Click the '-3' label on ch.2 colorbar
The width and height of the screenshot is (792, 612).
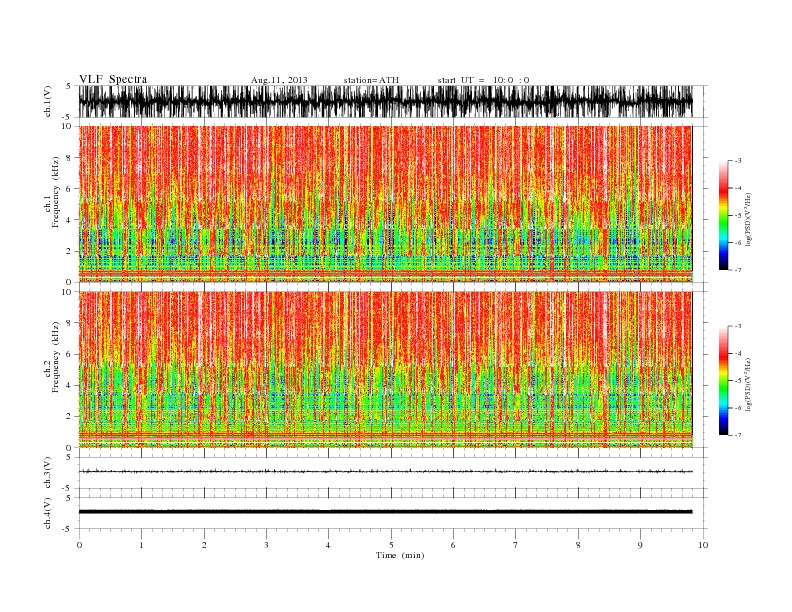click(737, 327)
